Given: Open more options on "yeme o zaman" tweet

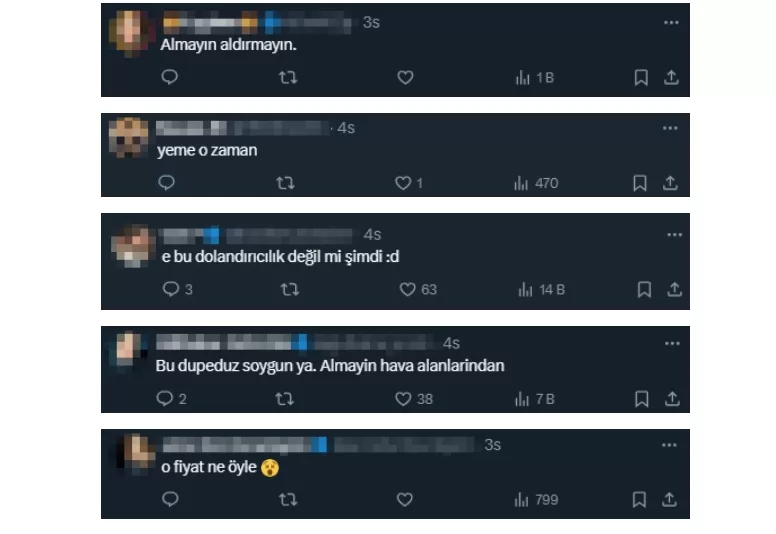Looking at the screenshot, I should 670,128.
